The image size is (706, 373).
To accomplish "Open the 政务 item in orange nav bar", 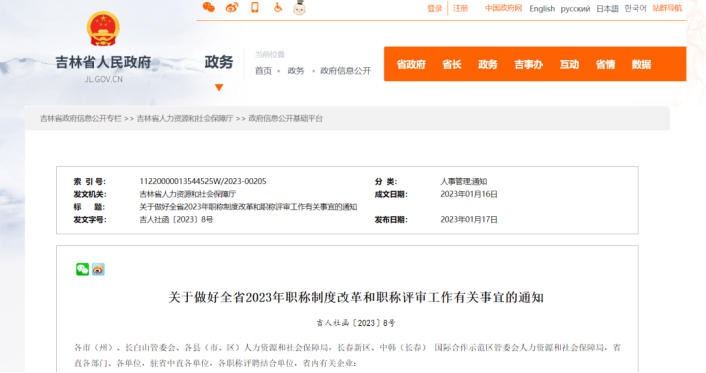I will 488,64.
